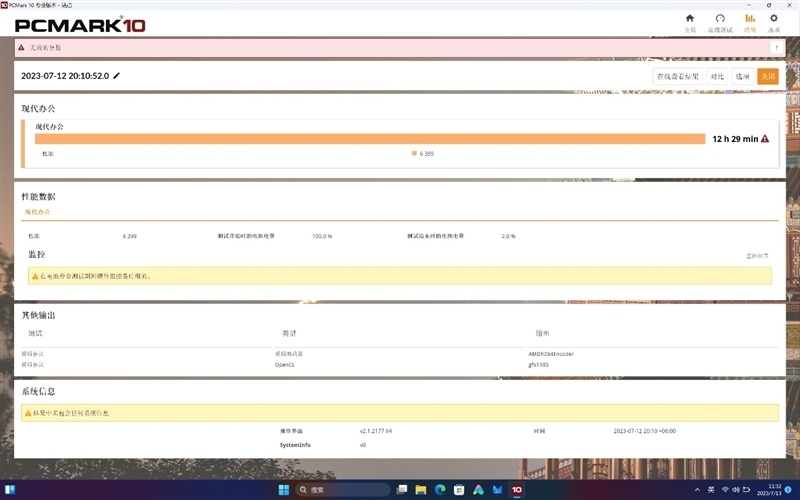Click the time value 2023-07-12 20:10 +08:00

[x=644, y=431]
